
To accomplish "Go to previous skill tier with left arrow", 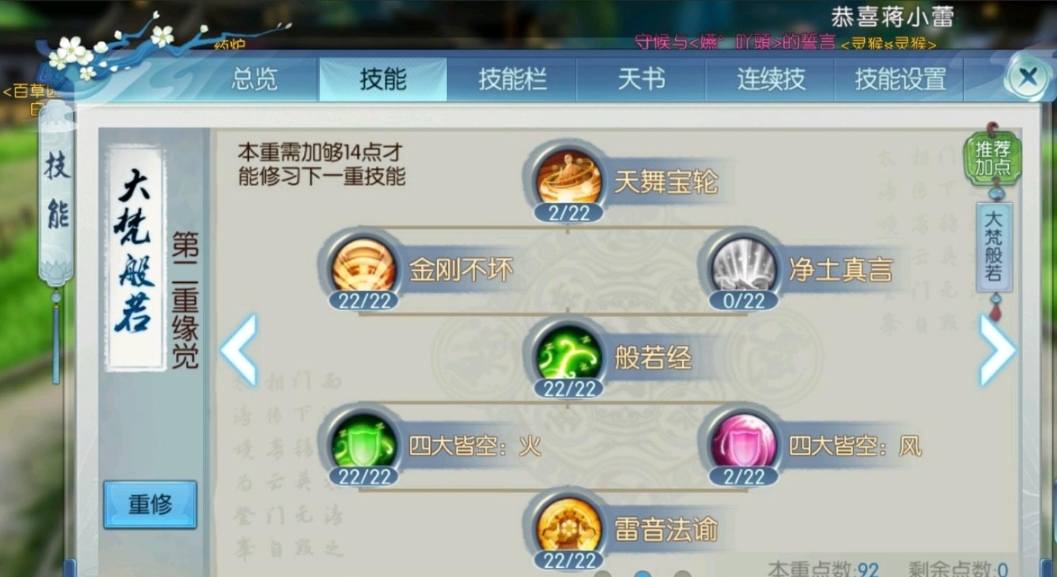I will click(x=239, y=350).
